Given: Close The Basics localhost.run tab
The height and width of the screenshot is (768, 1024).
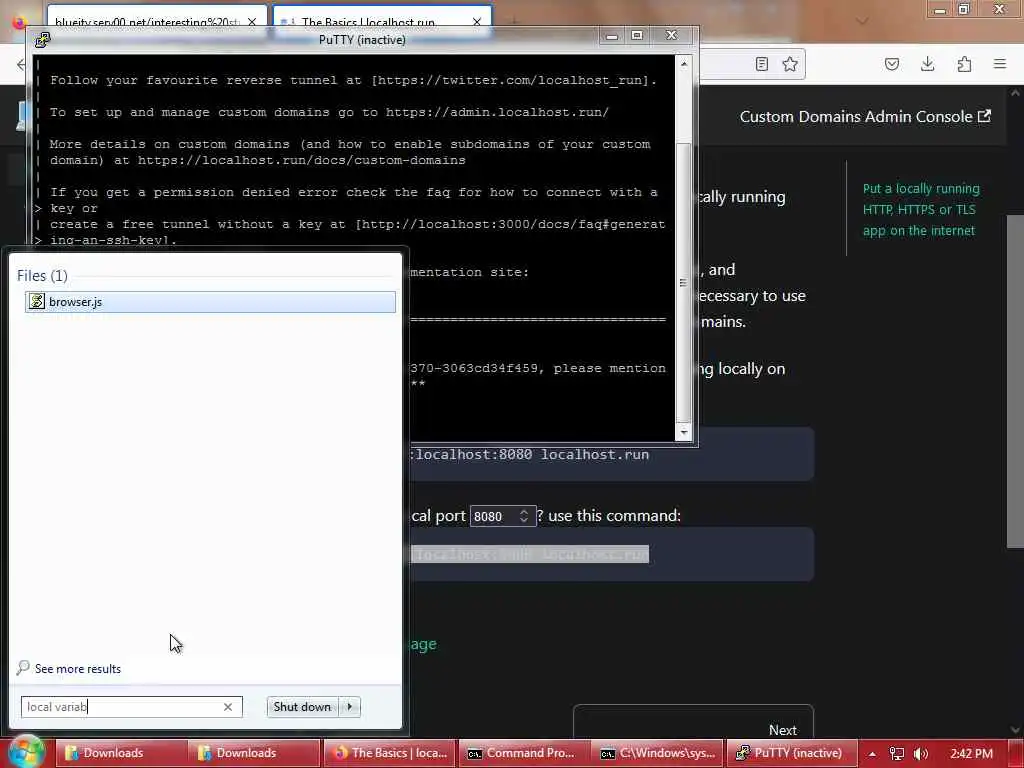Looking at the screenshot, I should coord(477,22).
